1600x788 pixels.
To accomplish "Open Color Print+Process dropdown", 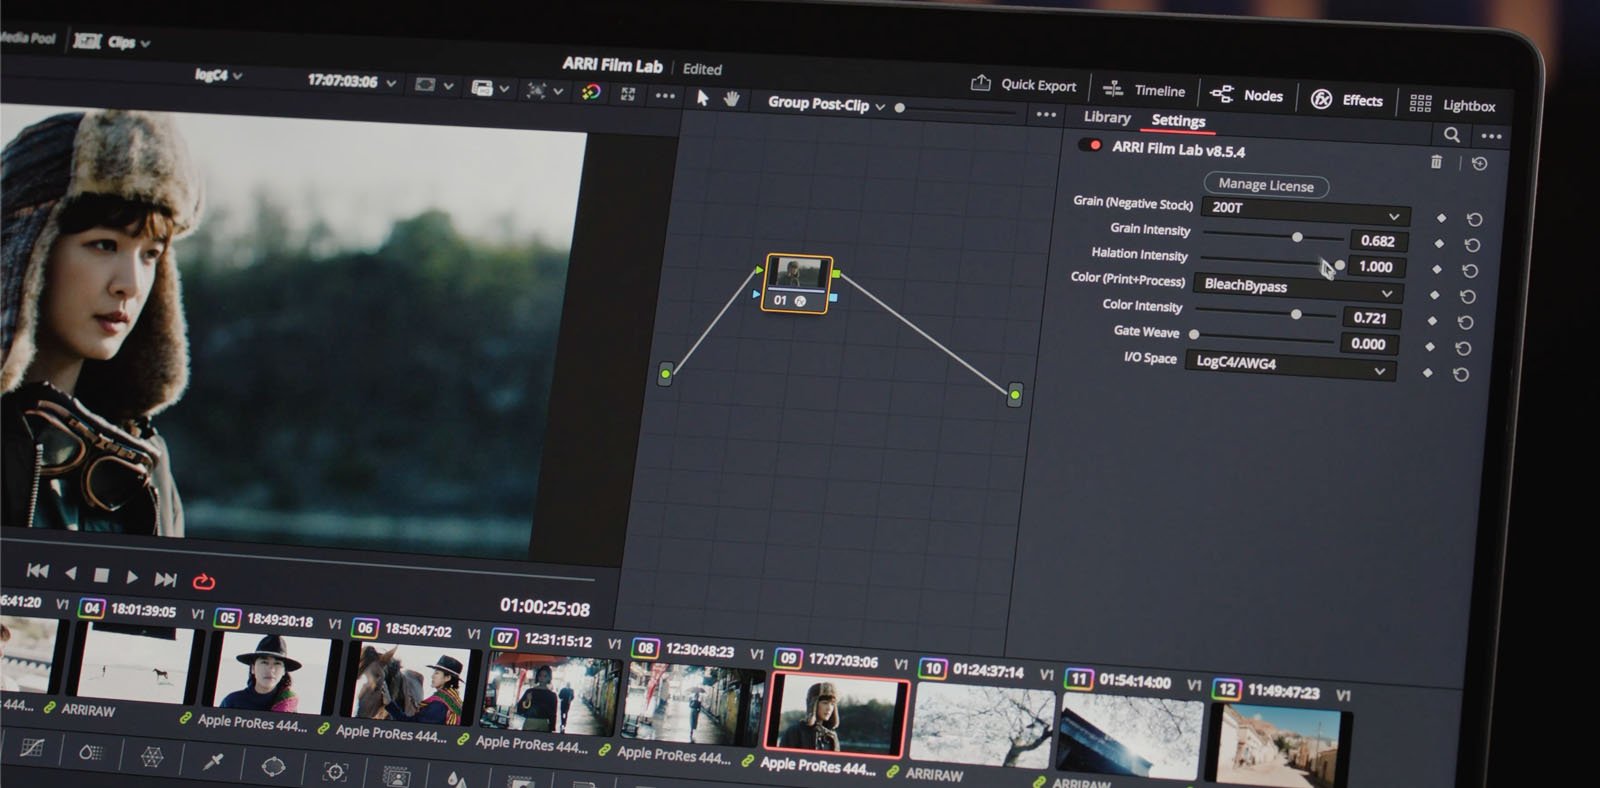I will click(1298, 288).
